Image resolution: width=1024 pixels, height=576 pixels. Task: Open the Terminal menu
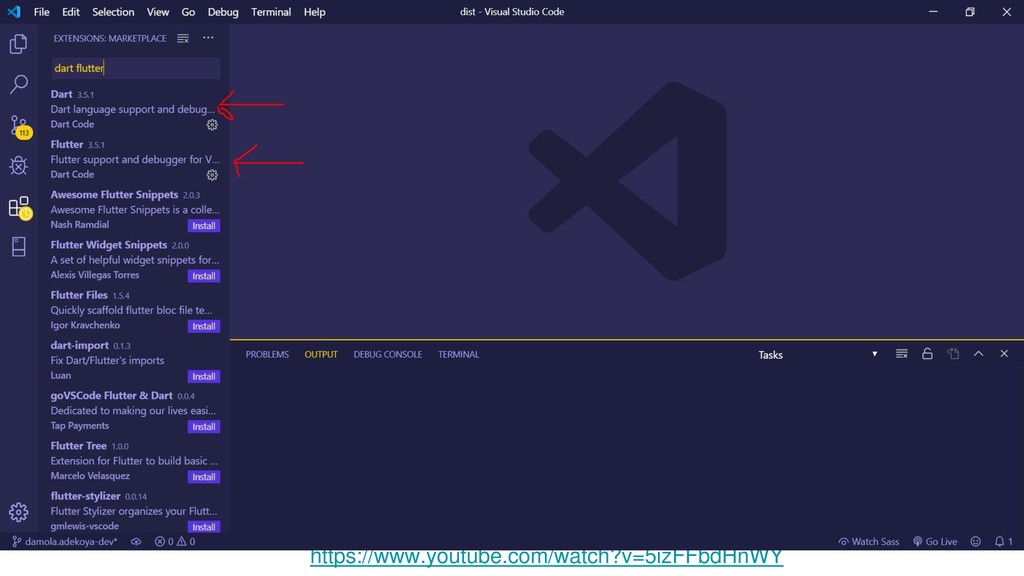click(x=271, y=12)
